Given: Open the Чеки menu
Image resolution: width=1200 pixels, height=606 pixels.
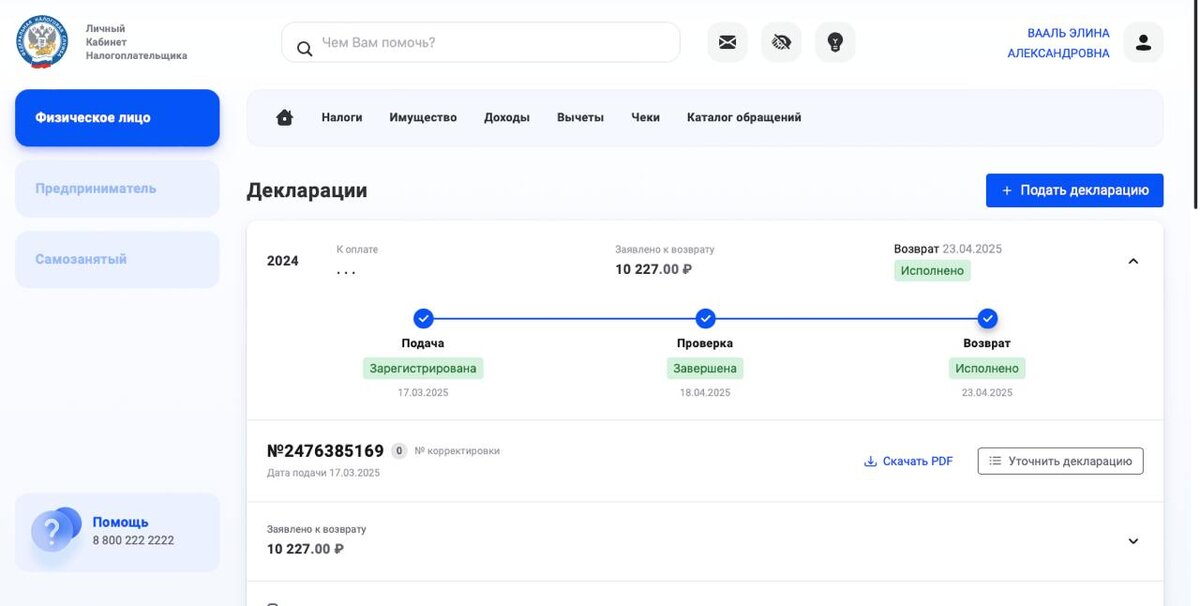Looking at the screenshot, I should click(645, 117).
